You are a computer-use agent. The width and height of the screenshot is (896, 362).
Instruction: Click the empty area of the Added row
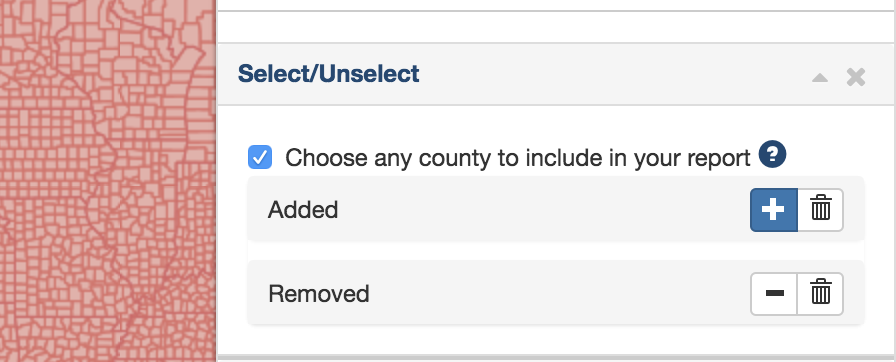543,210
